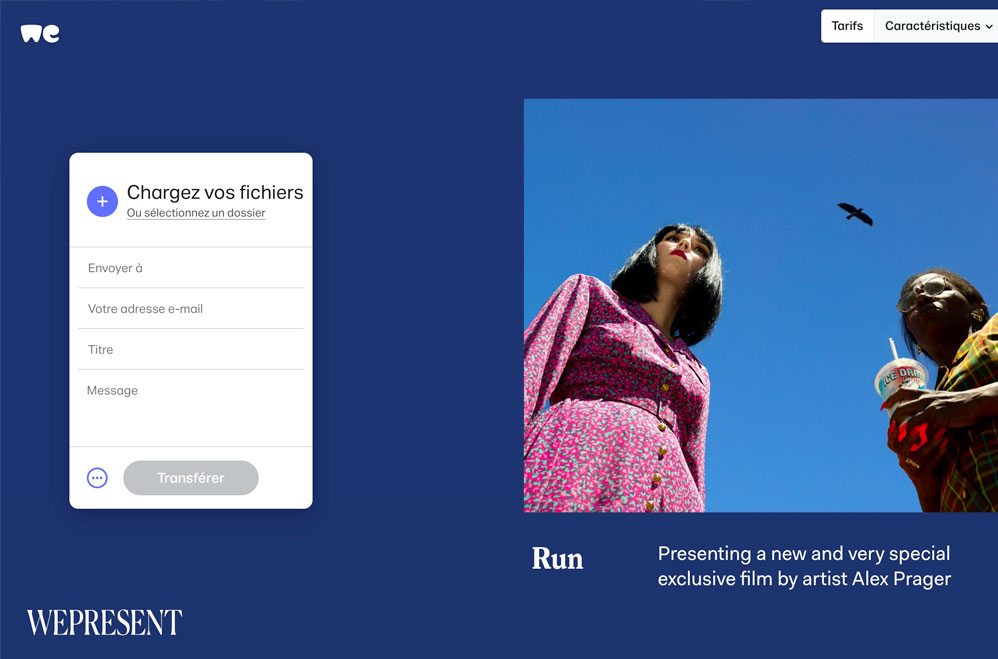Focus the 'Votre adresse e-mail' field
This screenshot has height=659, width=998.
pos(191,309)
